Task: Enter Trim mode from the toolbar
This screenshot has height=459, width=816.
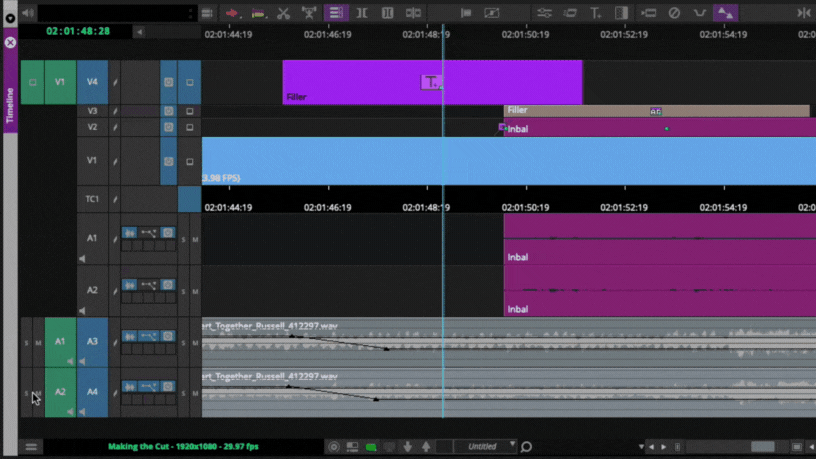Action: point(362,13)
